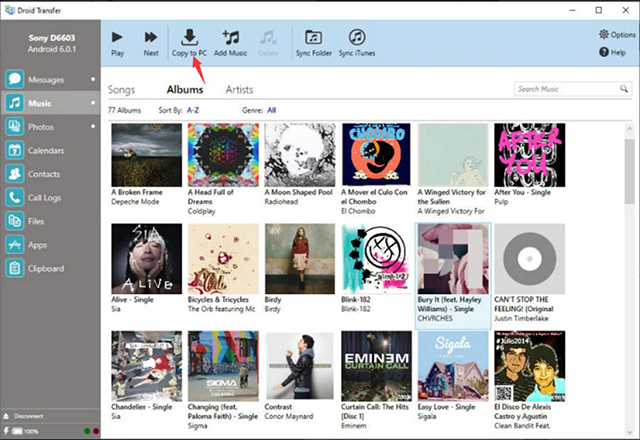Select A Winged Victory for the Sullen album
This screenshot has height=440, width=640.
(453, 155)
